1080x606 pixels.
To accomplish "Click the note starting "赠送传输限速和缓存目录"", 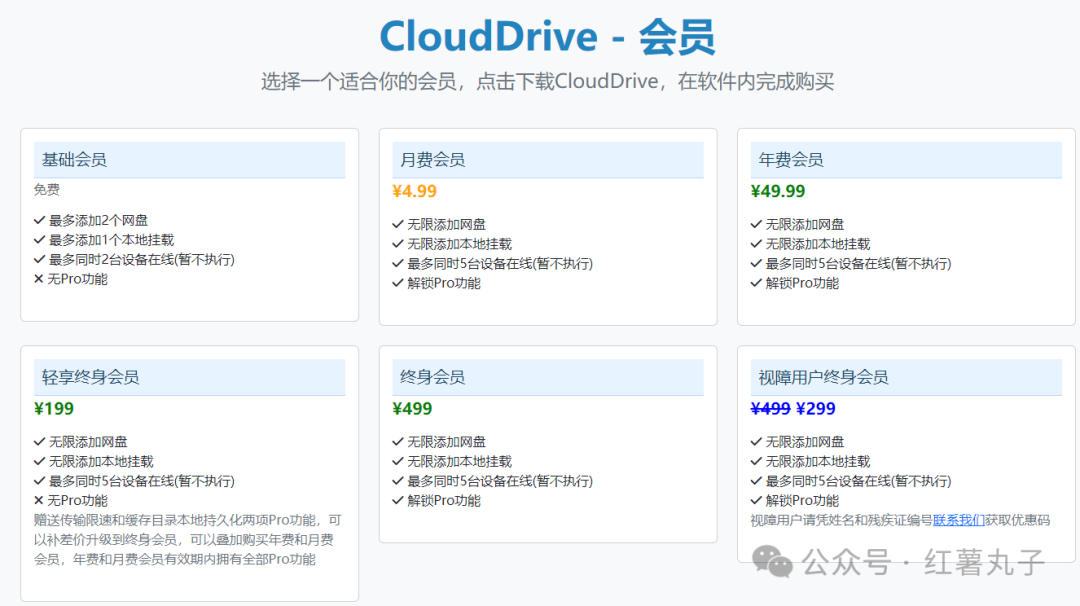I will pos(187,539).
